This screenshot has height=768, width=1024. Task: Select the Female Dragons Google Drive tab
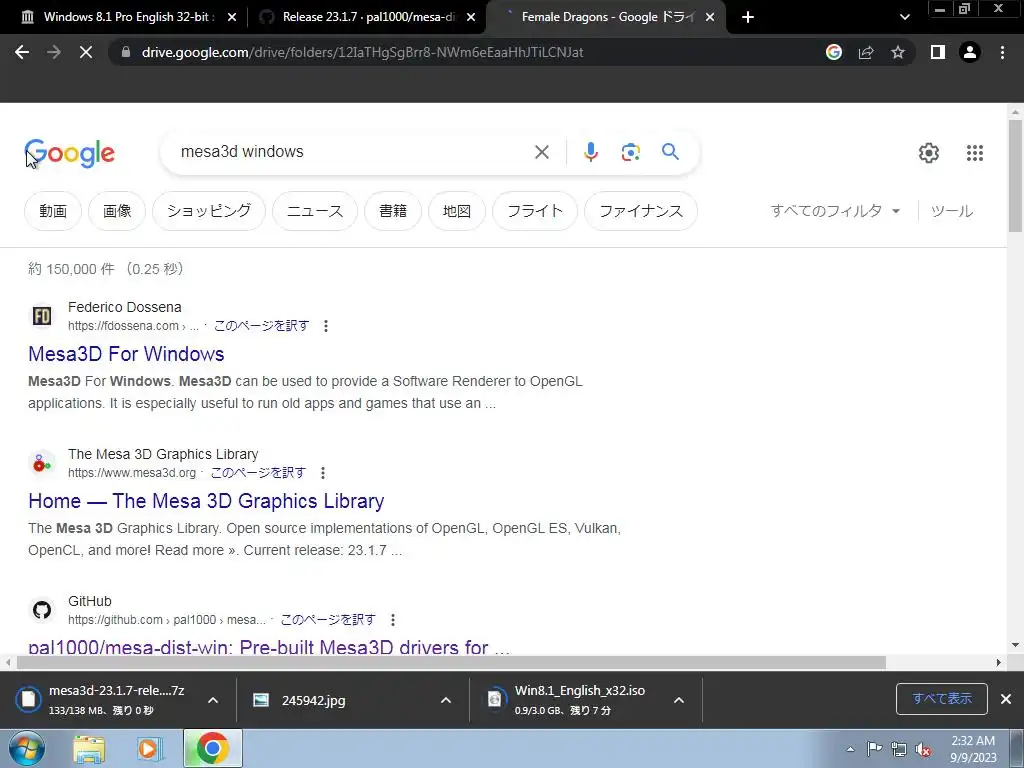pos(606,17)
